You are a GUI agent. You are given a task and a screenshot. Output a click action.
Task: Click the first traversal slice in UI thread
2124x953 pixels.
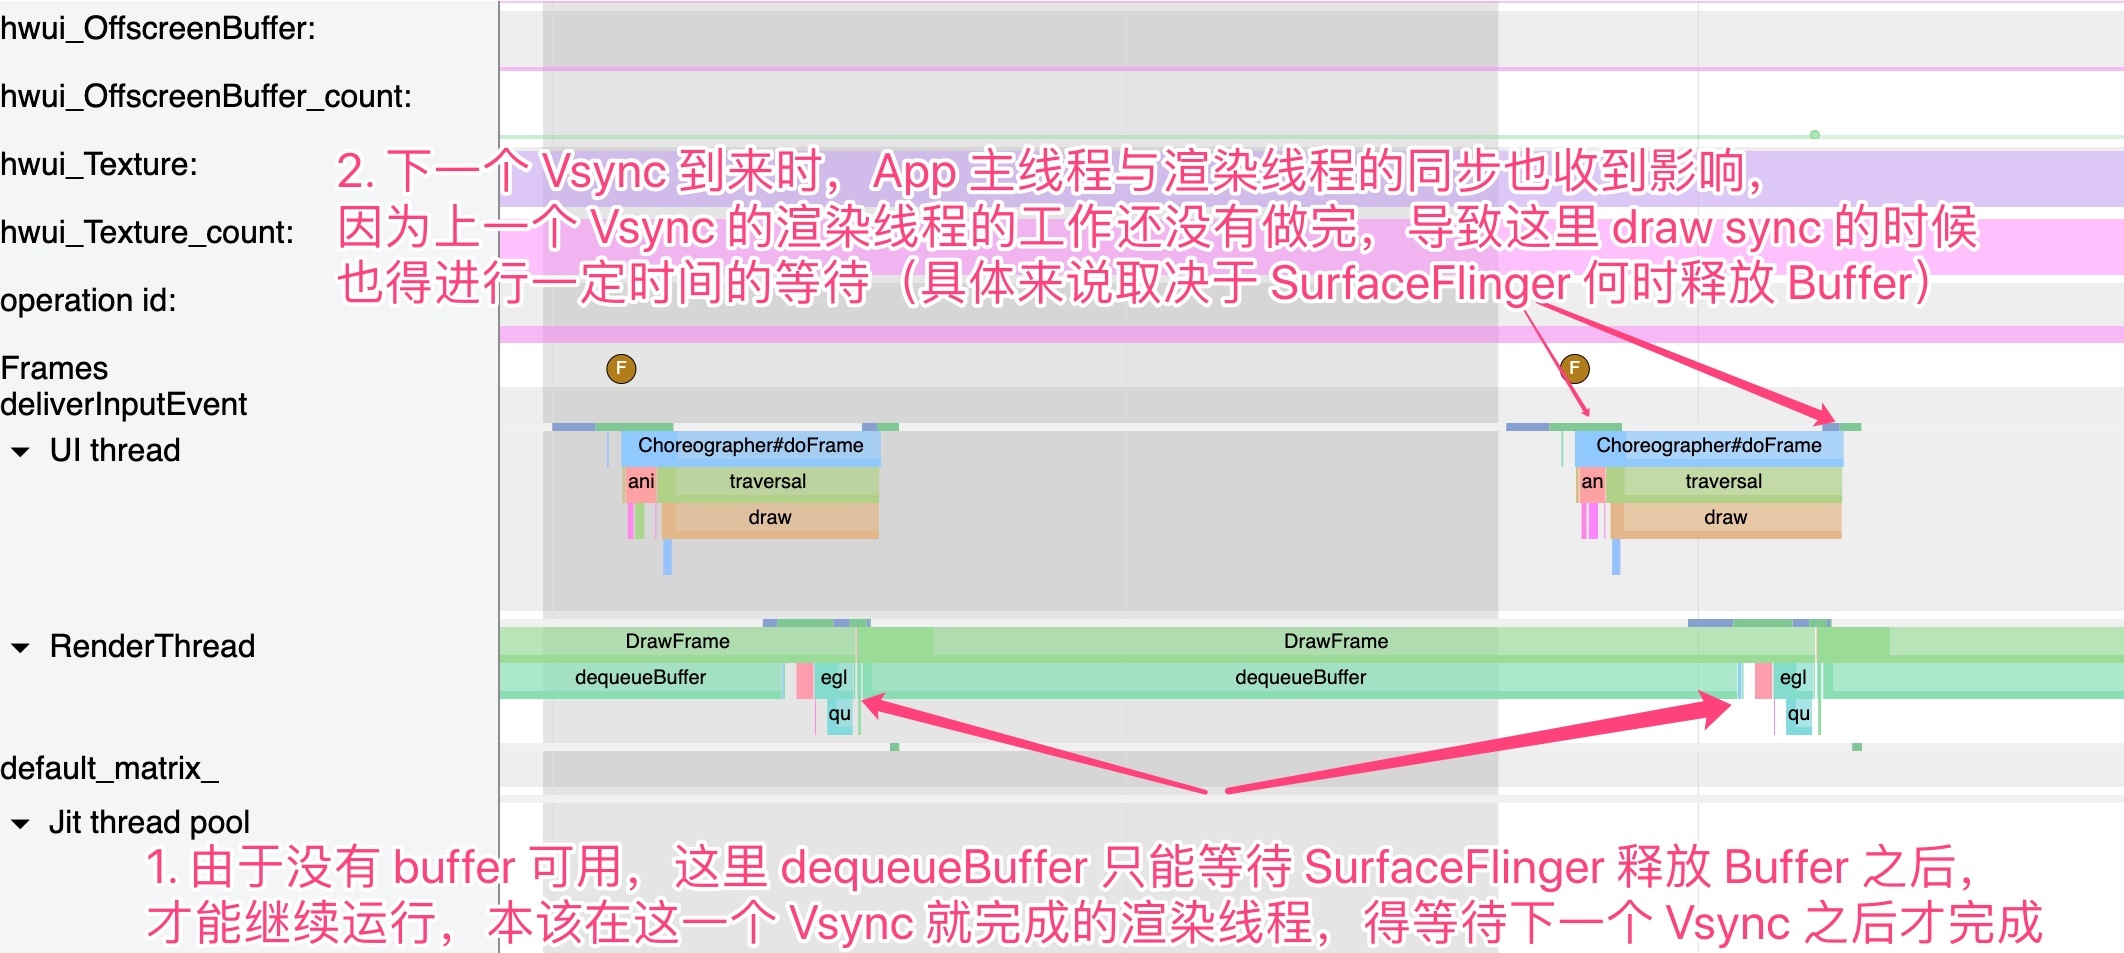[767, 482]
